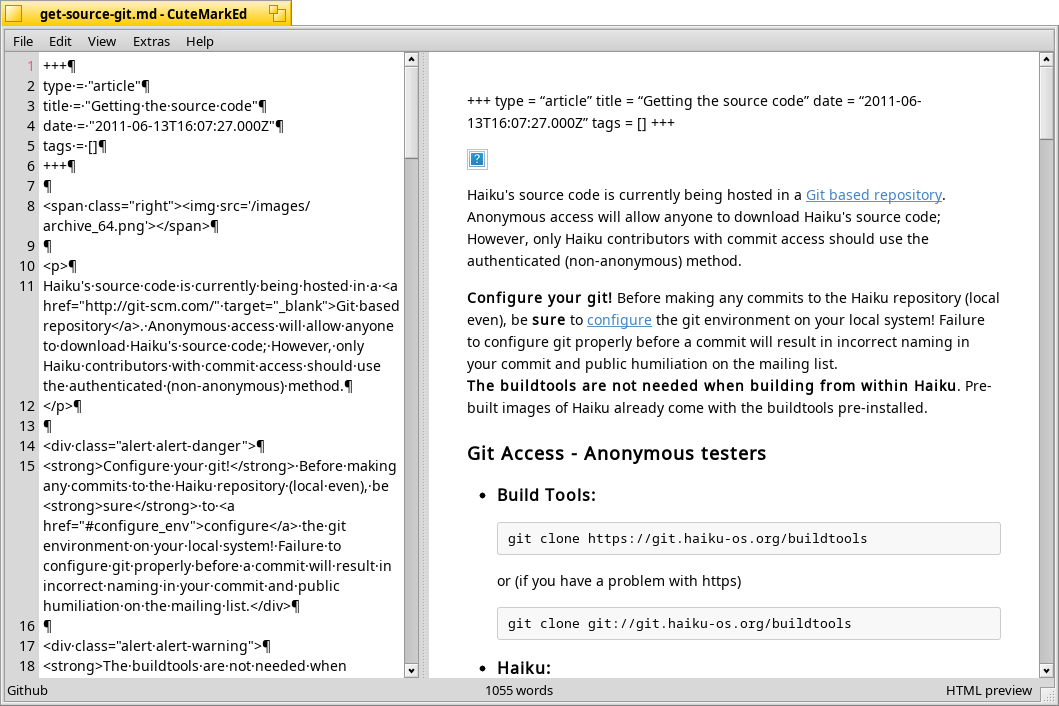This screenshot has height=706, width=1059.
Task: Click the splitter handle between editor and preview
Action: (x=424, y=365)
